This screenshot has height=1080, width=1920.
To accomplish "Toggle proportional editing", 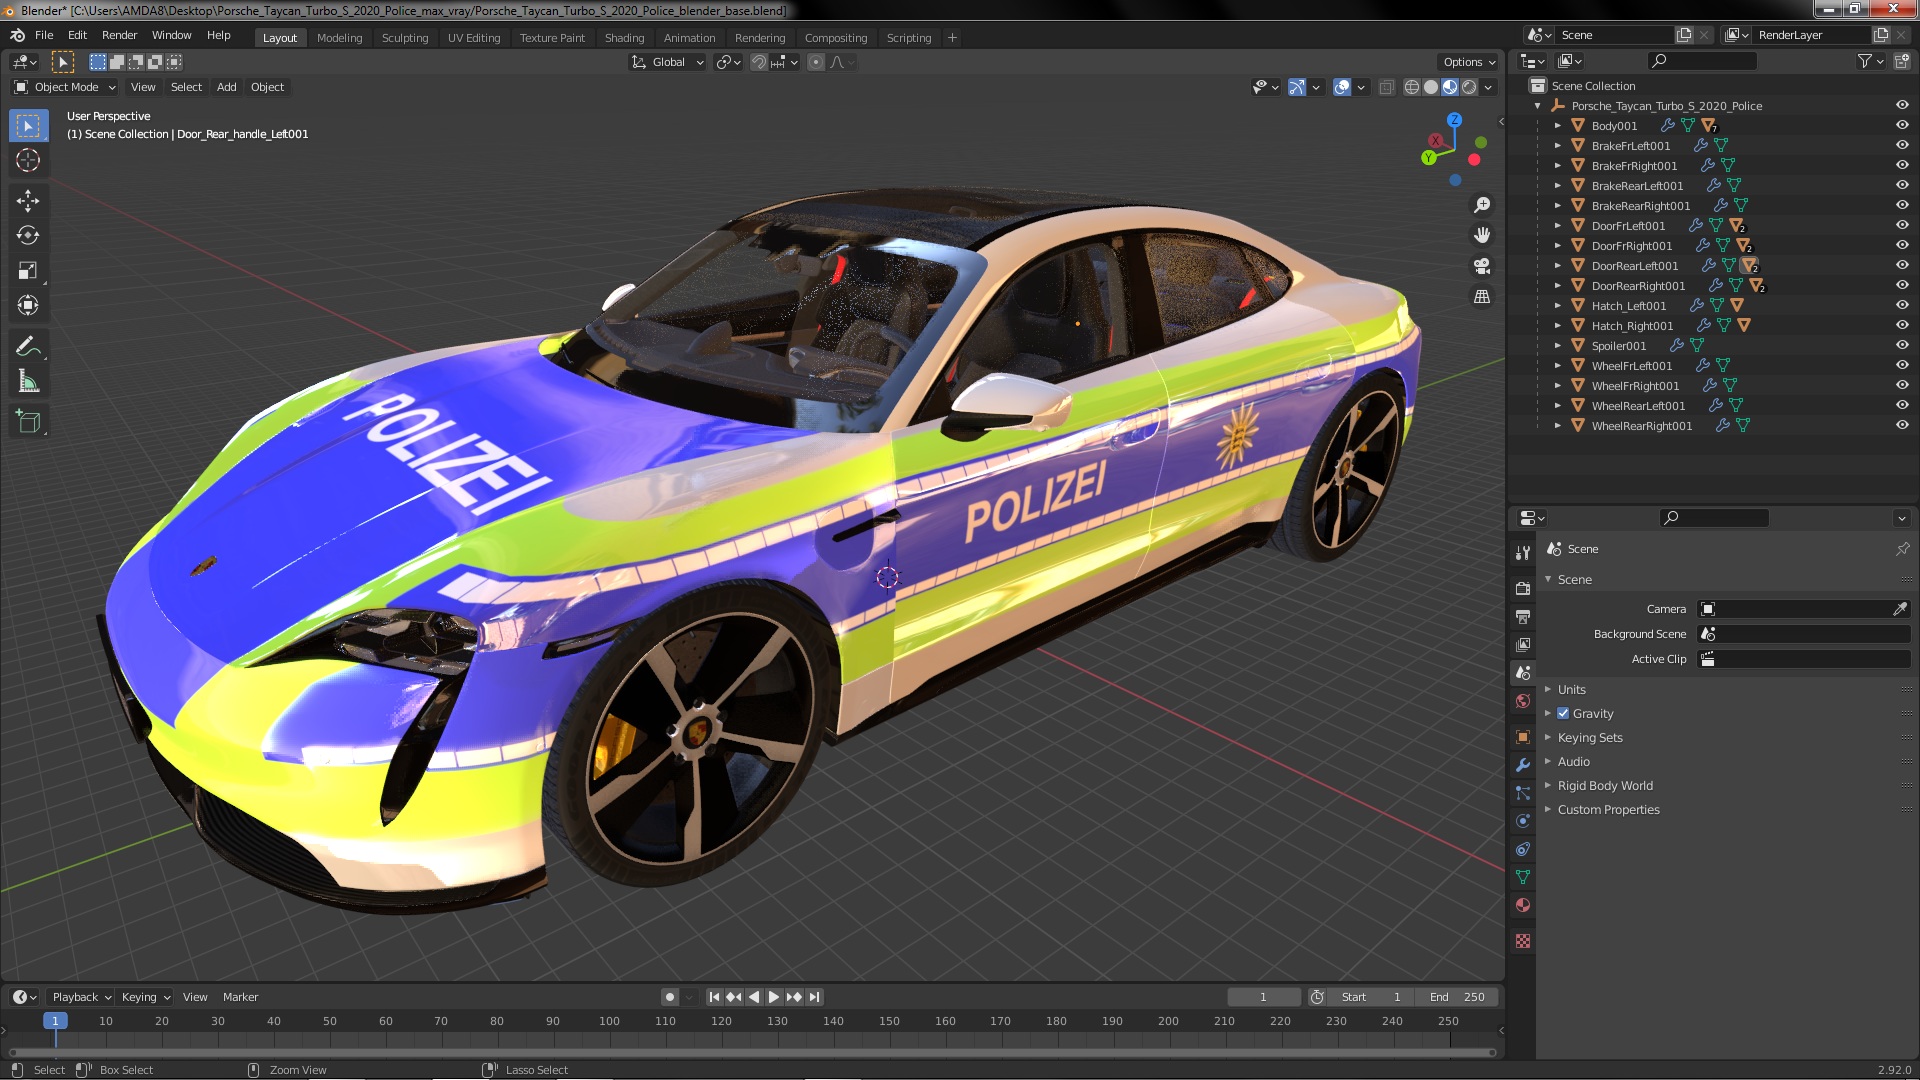I will pos(816,62).
